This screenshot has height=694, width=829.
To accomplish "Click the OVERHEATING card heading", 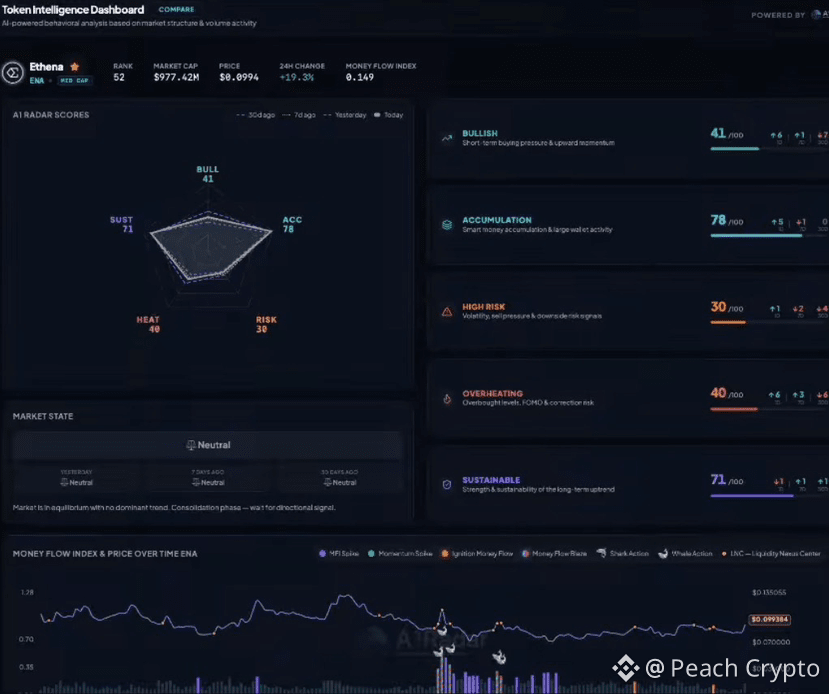I will pyautogui.click(x=492, y=393).
